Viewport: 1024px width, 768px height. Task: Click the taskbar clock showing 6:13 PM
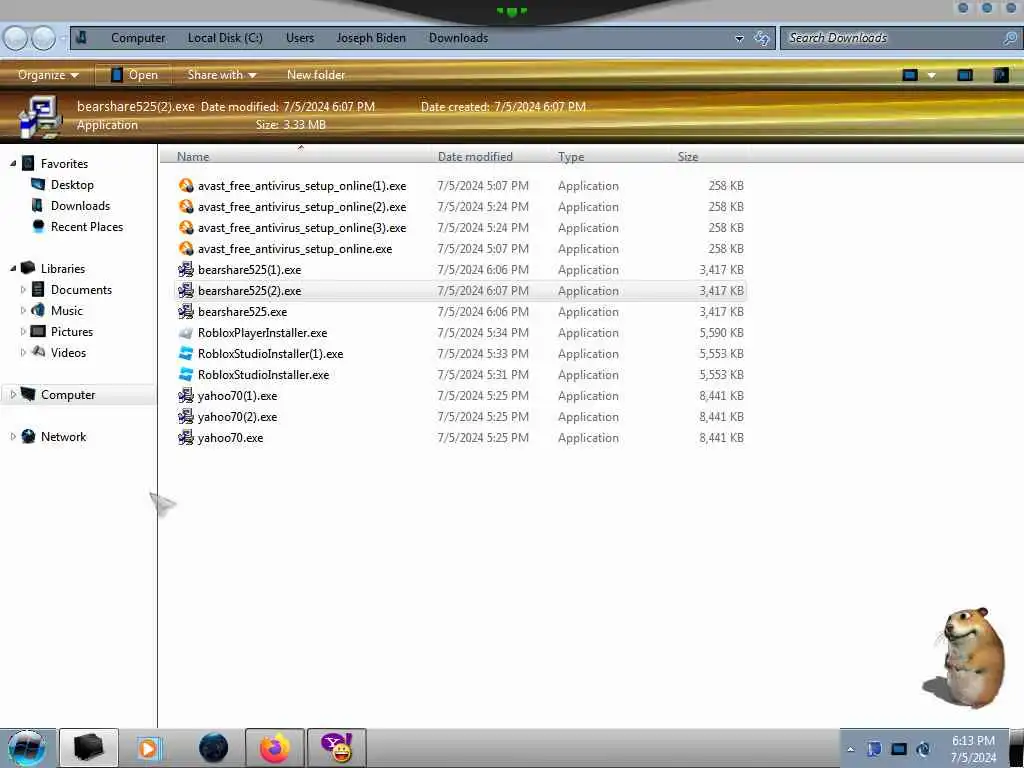(973, 749)
